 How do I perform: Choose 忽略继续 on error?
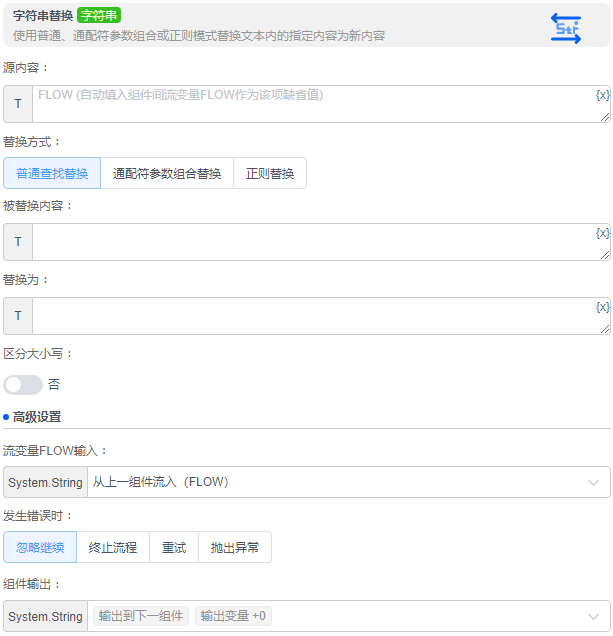[40, 547]
